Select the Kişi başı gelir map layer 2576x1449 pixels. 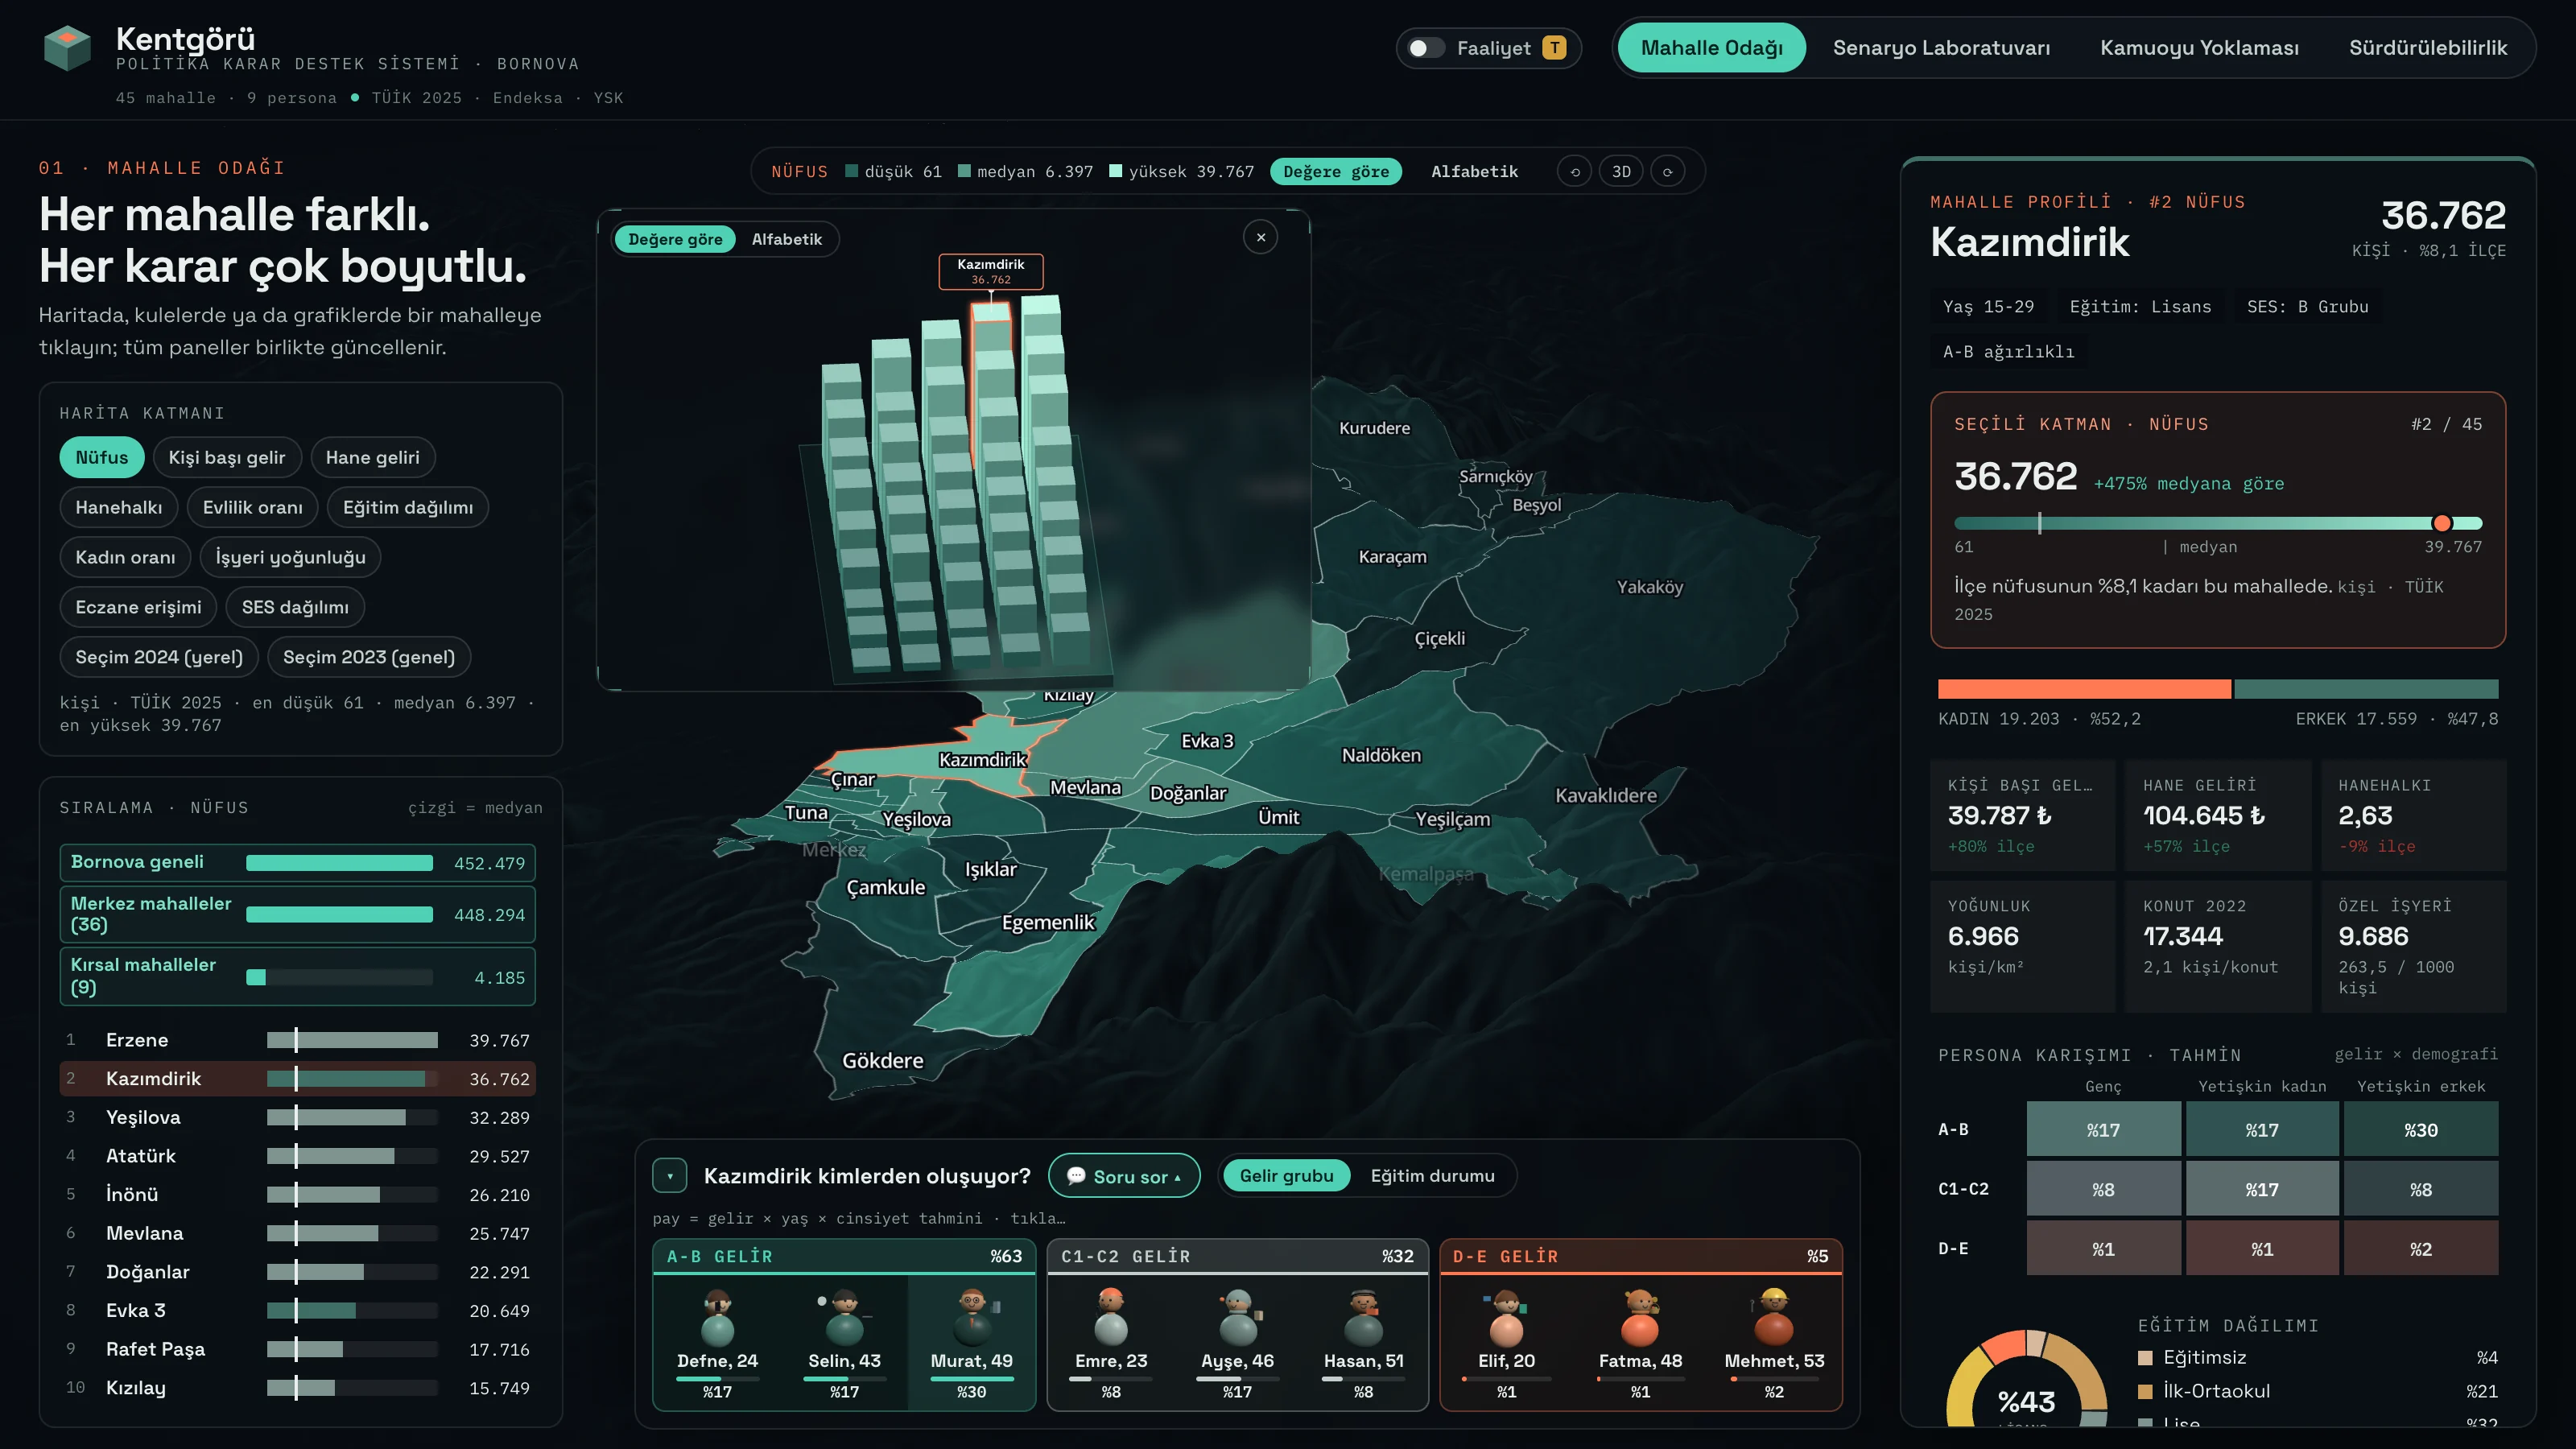227,457
